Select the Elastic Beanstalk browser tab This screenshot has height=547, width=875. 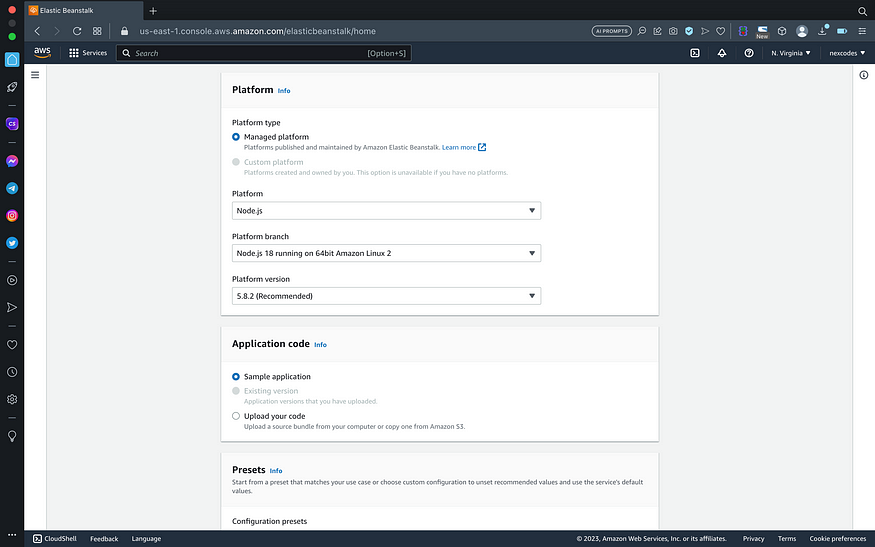tap(84, 11)
